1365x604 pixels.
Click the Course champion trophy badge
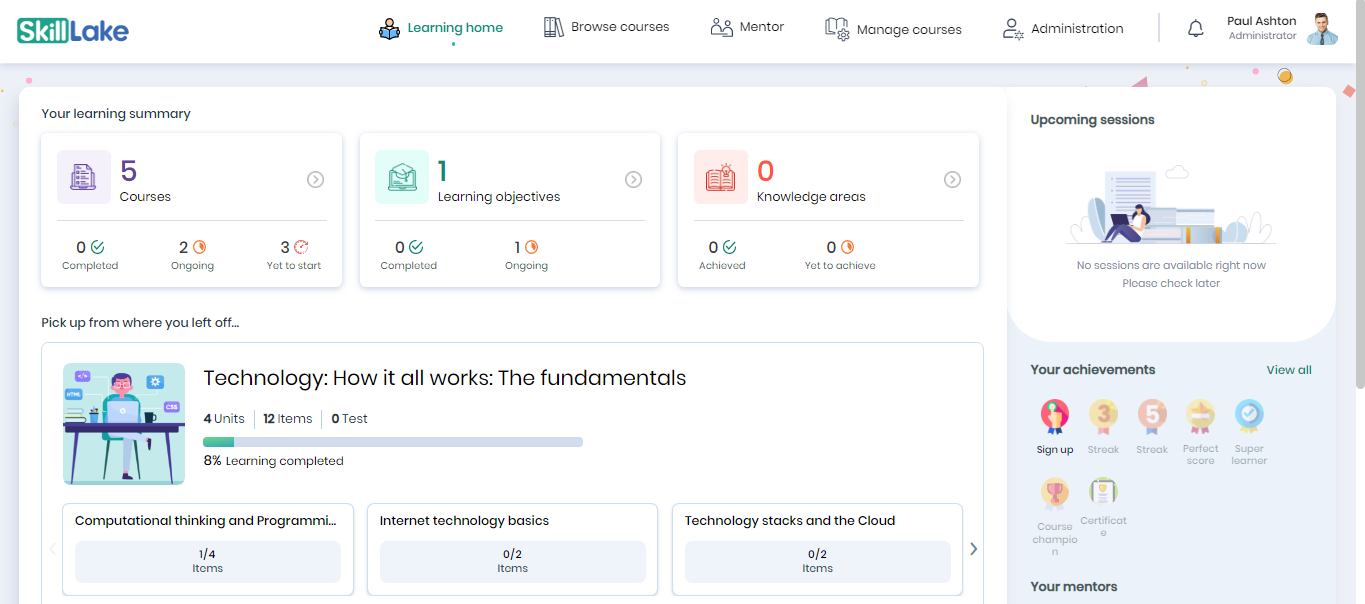(1054, 492)
